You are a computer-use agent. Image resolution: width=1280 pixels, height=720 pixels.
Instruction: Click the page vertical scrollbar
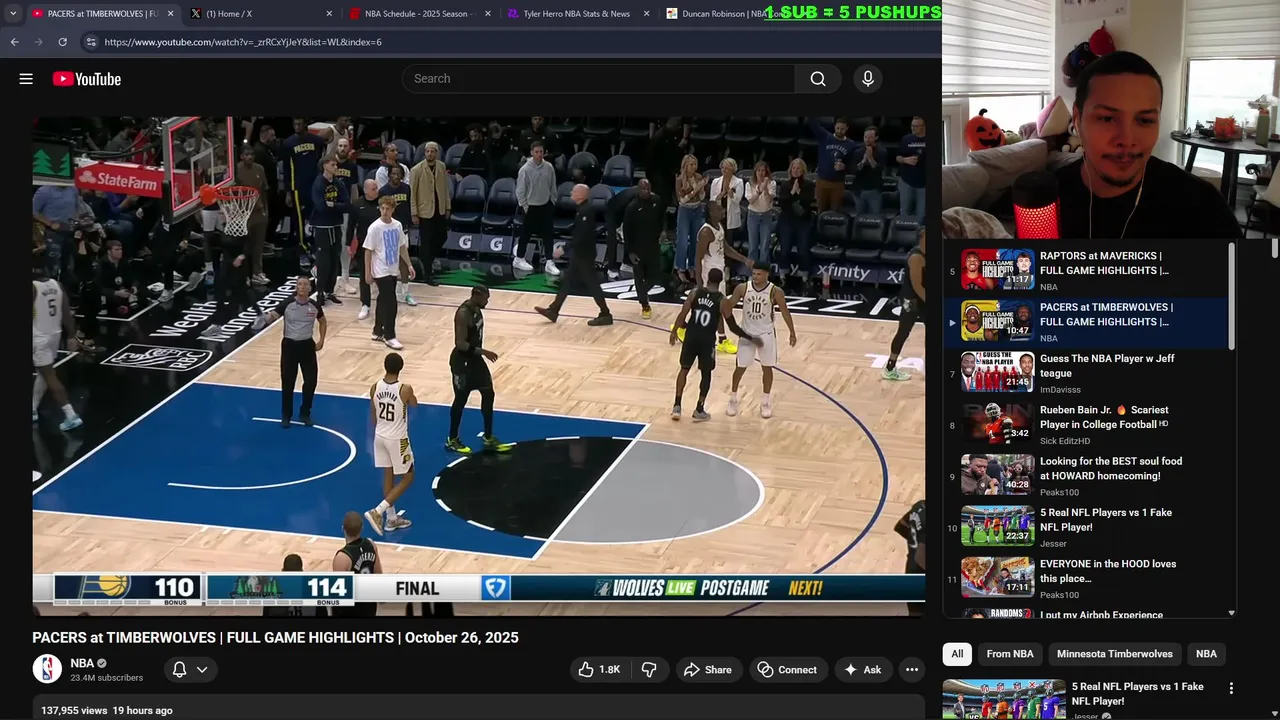click(x=1274, y=248)
